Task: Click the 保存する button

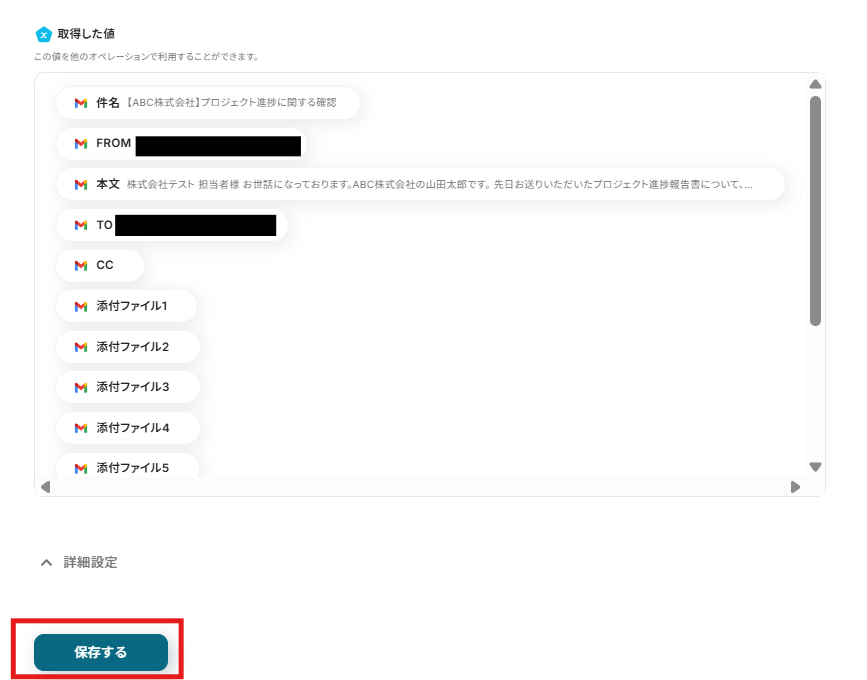Action: click(101, 652)
